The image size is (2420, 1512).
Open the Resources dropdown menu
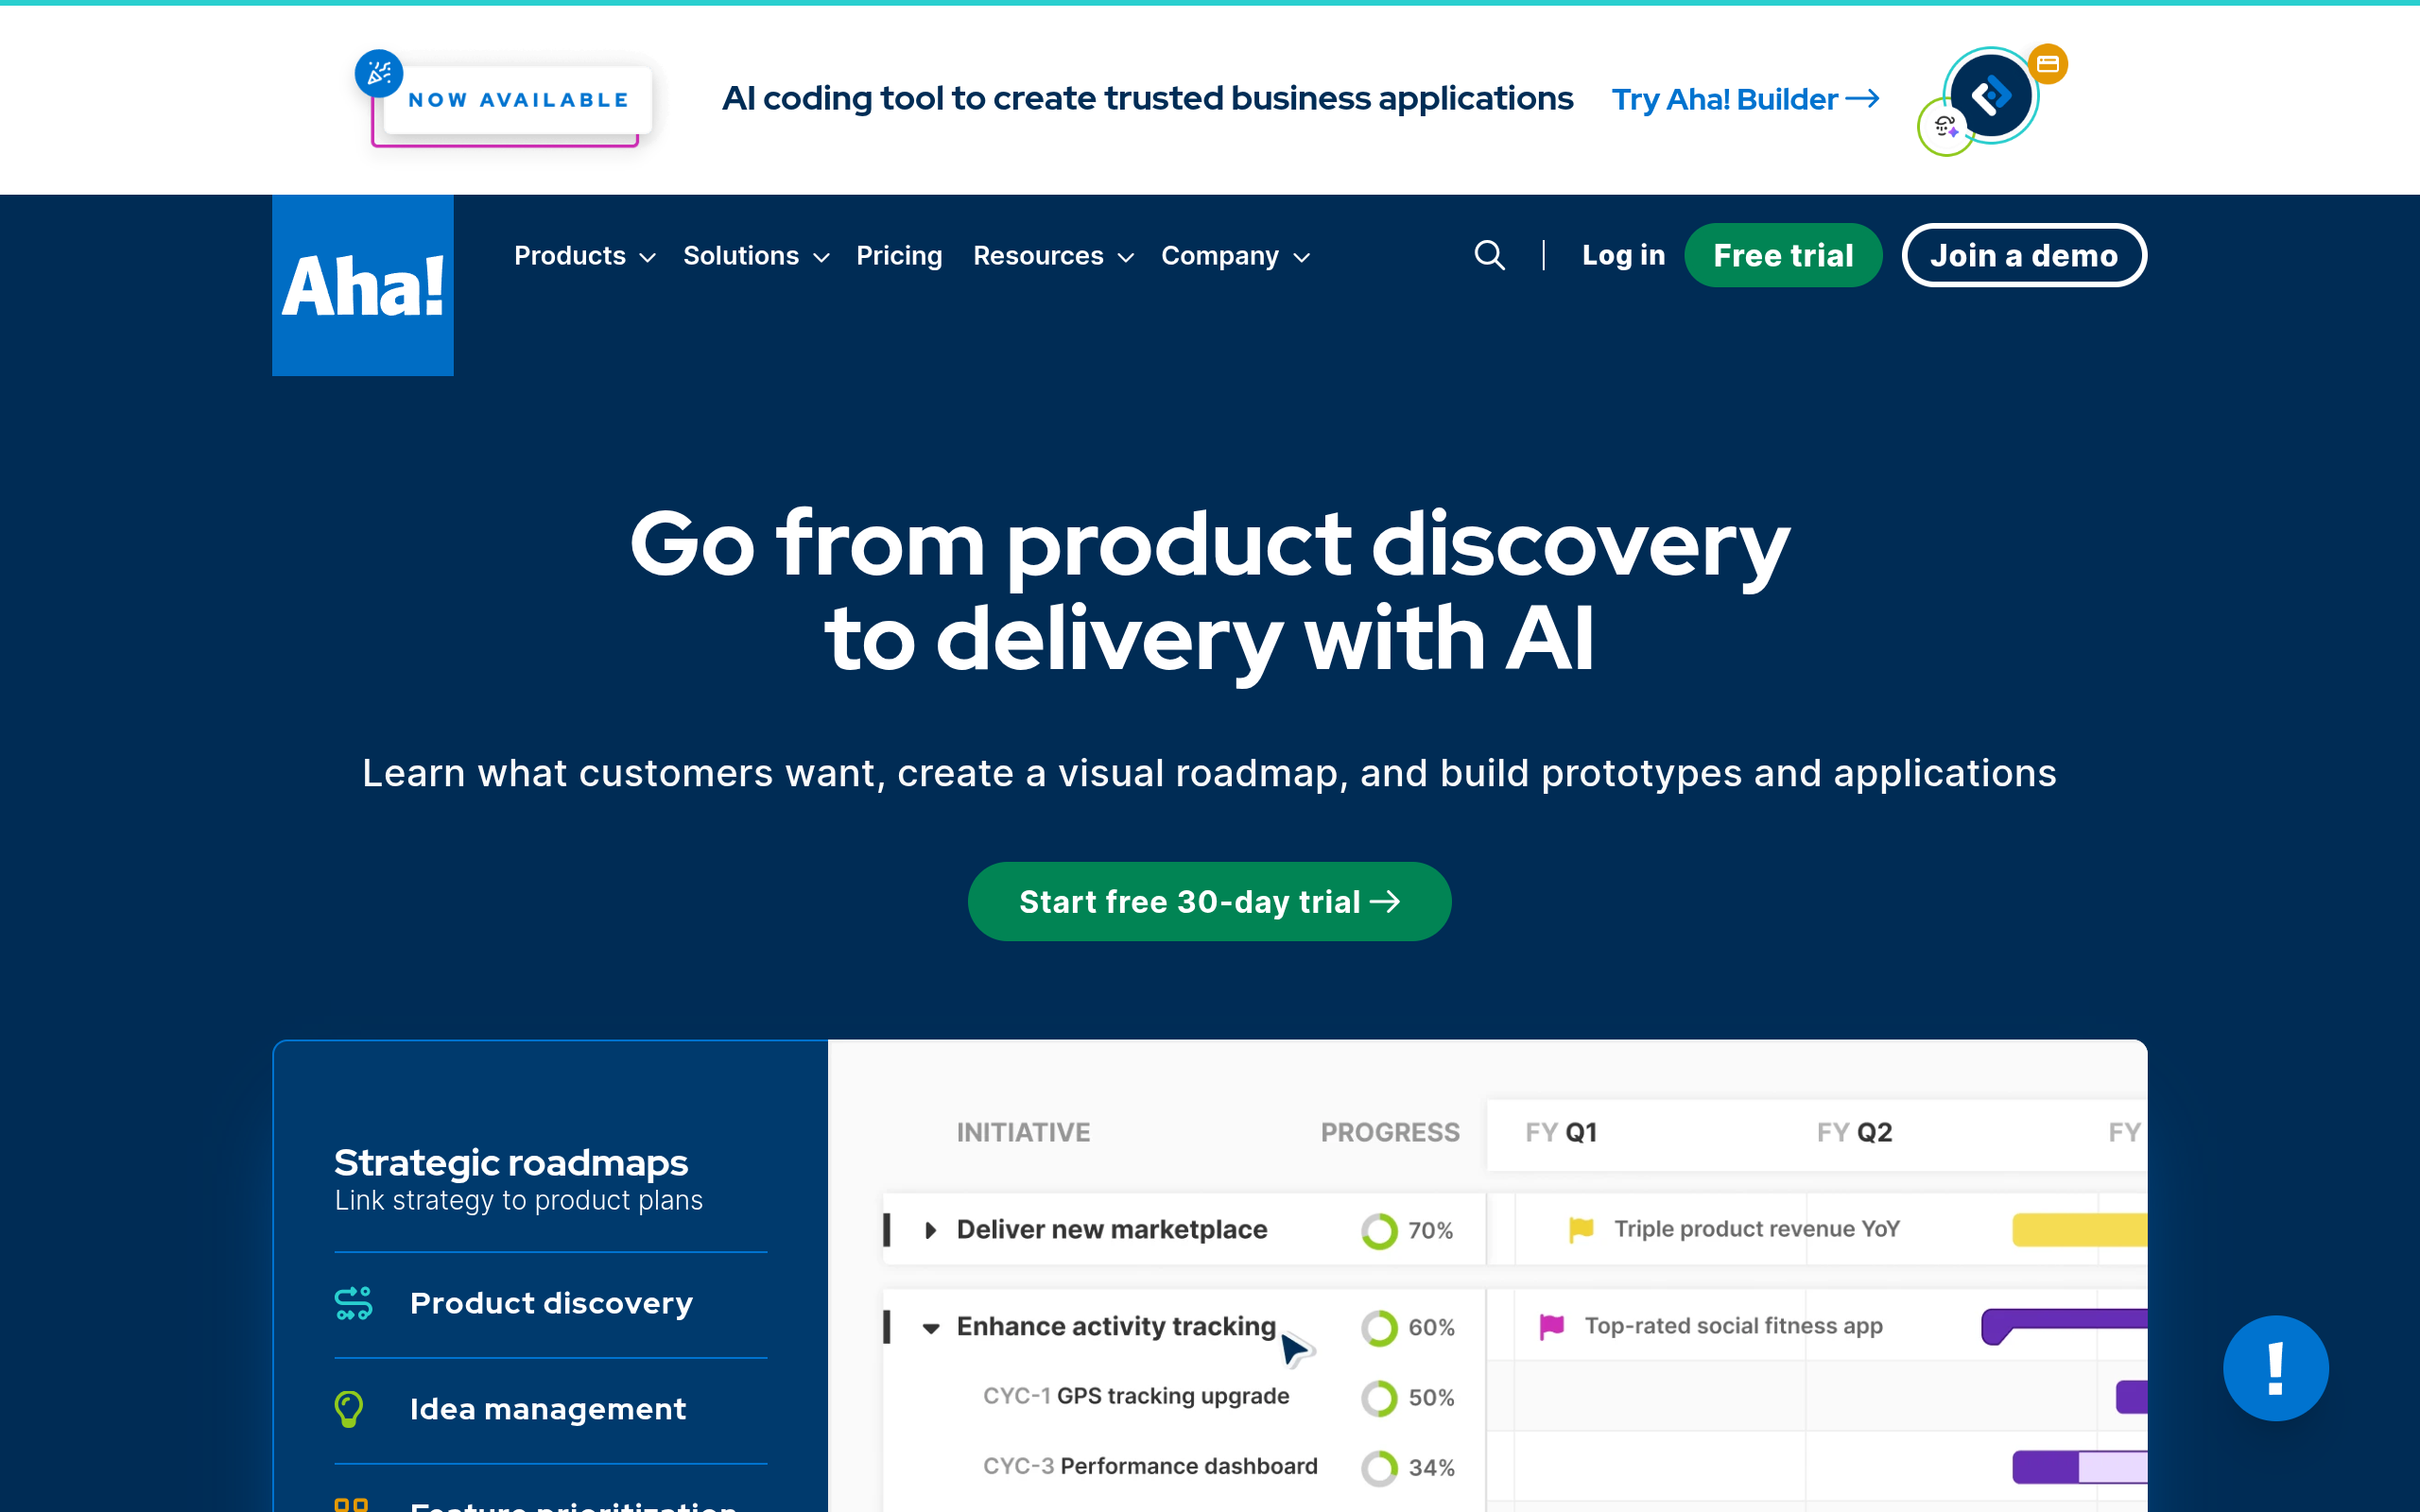[1053, 256]
